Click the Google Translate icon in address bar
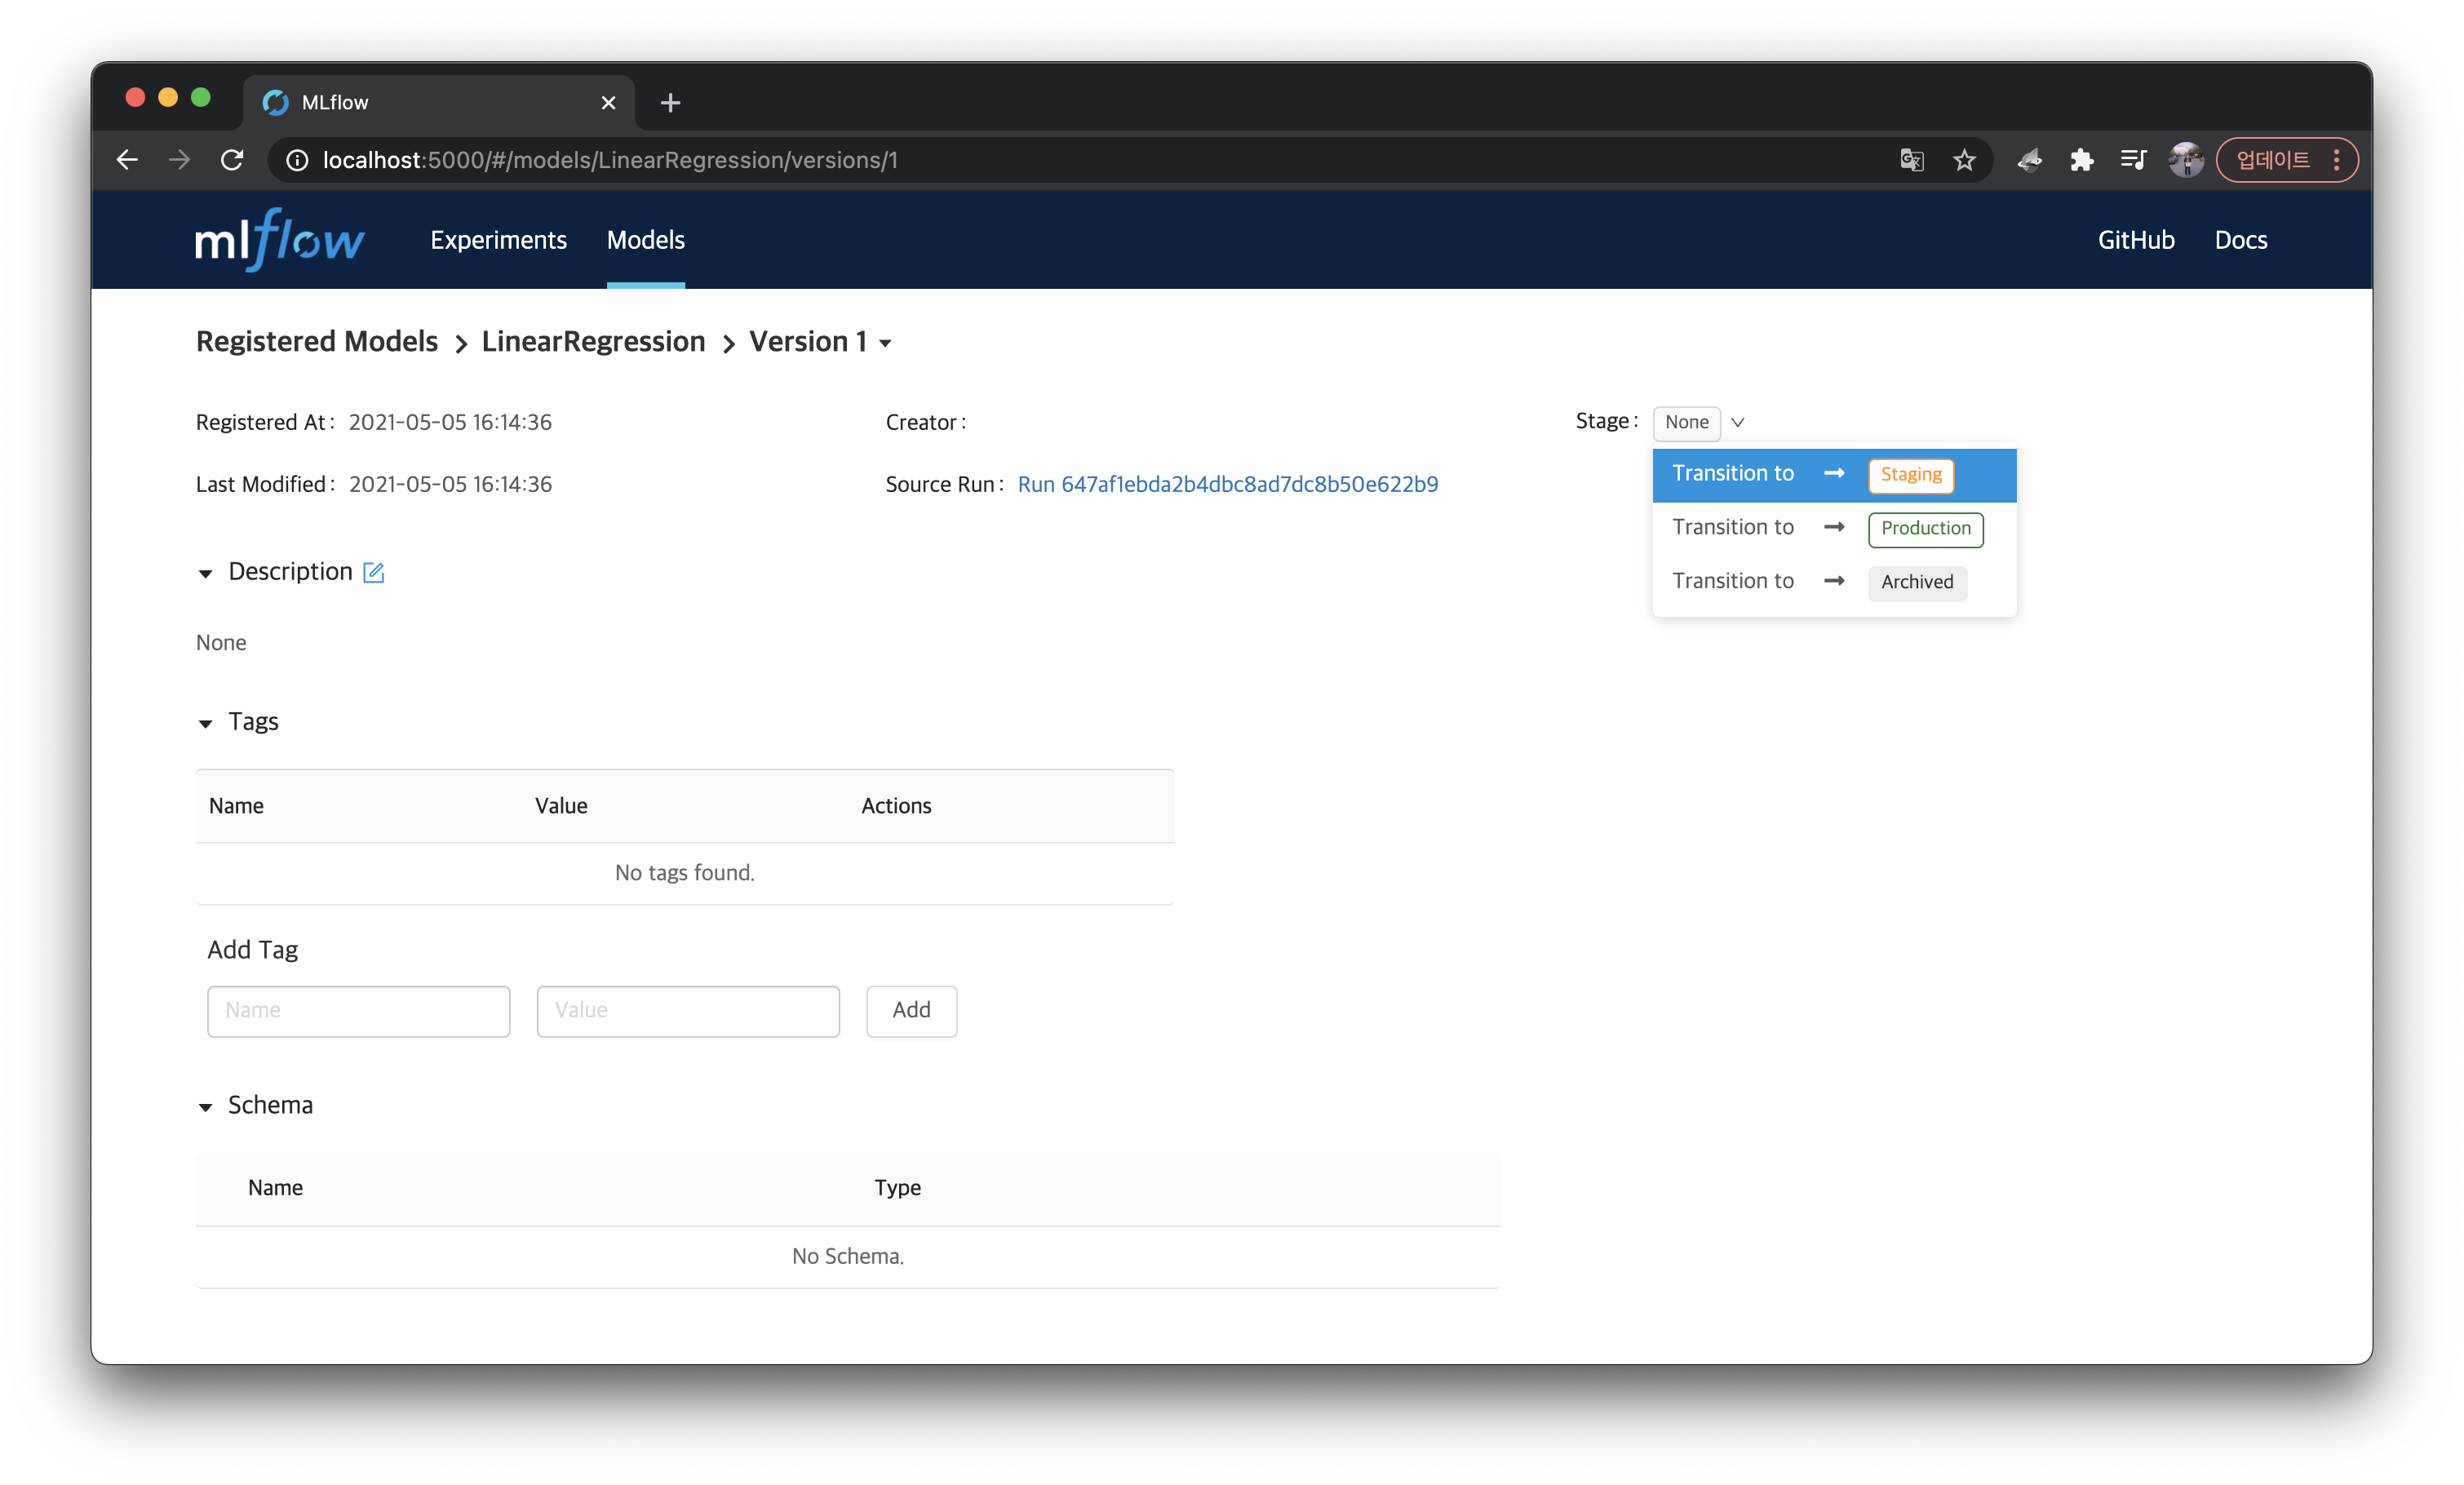2464x1485 pixels. [x=1911, y=160]
